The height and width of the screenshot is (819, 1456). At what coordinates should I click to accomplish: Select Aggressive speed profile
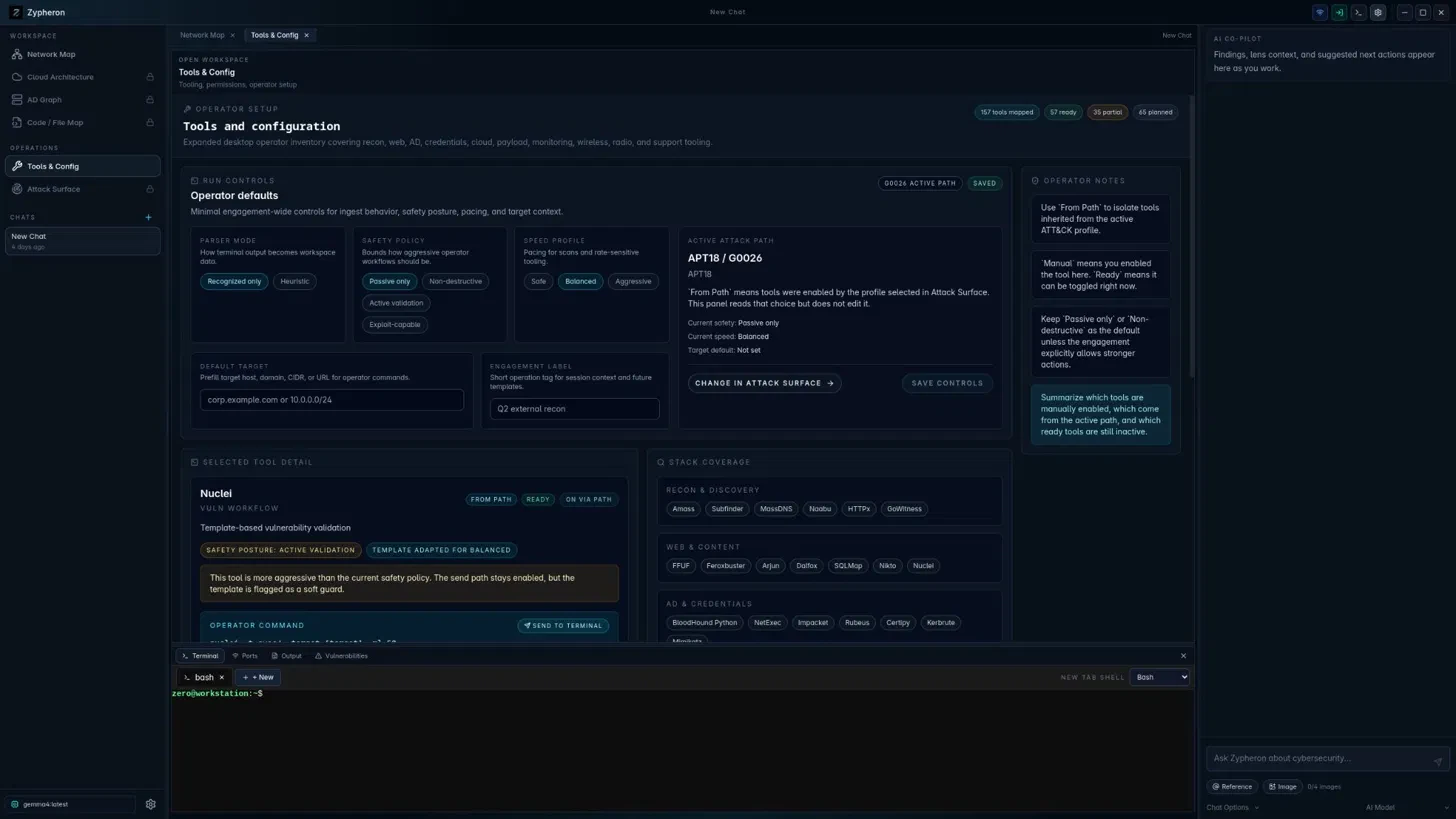pos(633,282)
